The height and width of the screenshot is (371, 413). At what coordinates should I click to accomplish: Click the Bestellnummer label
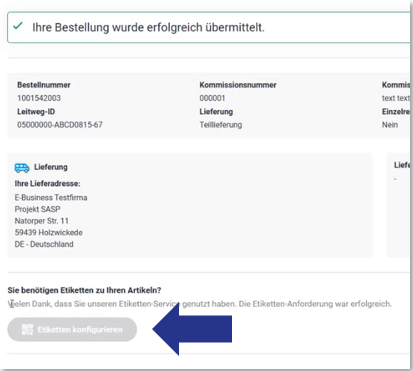point(44,85)
